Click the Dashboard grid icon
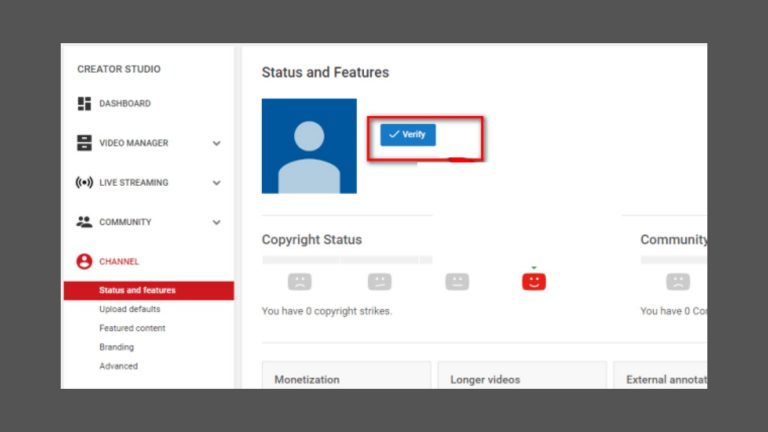The height and width of the screenshot is (432, 768). point(84,103)
